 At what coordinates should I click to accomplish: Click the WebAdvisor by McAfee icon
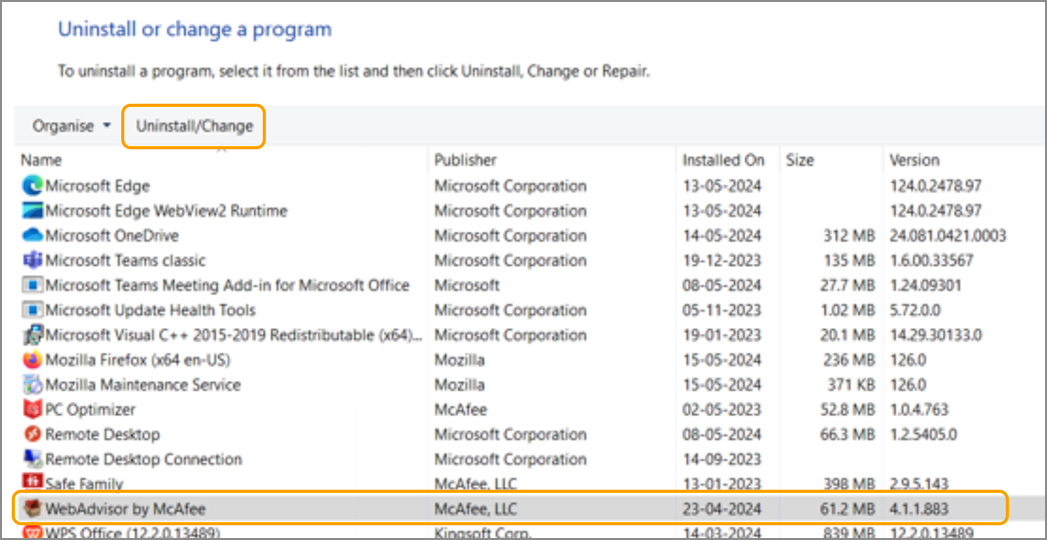(x=32, y=509)
